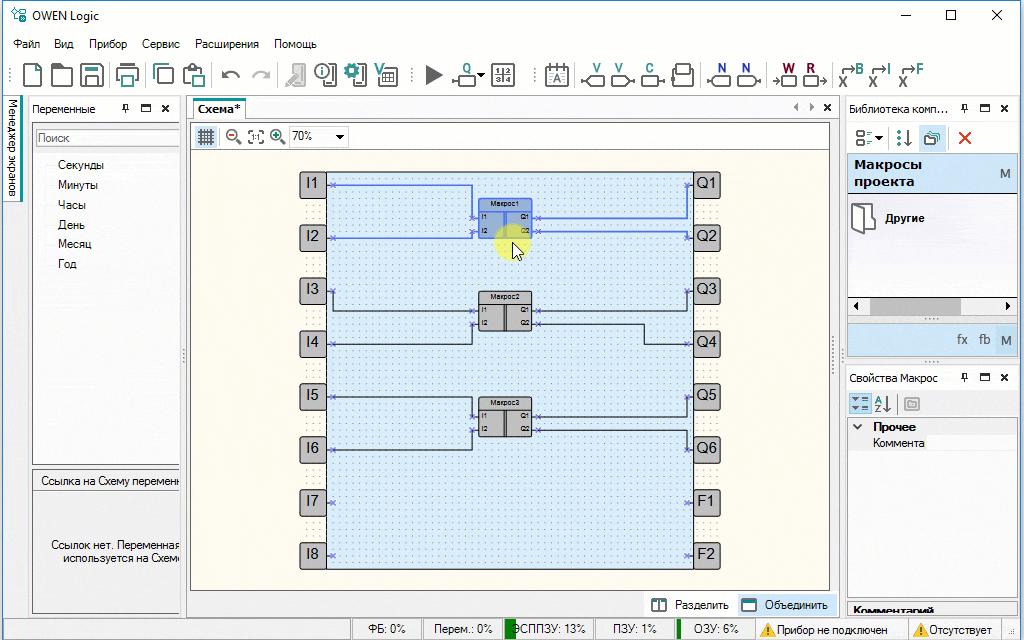
Task: Open the variables table icon
Action: 385,74
